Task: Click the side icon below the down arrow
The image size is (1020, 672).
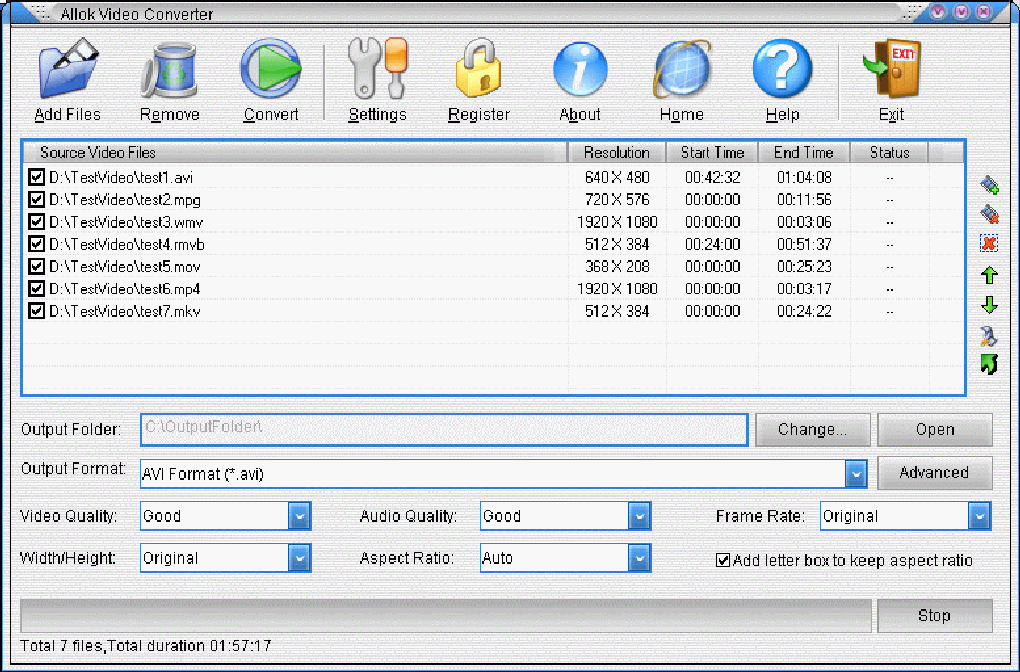Action: click(x=989, y=336)
